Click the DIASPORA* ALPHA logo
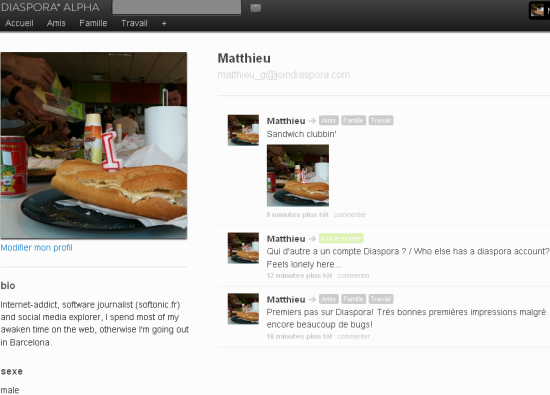This screenshot has height=395, width=550. point(50,7)
